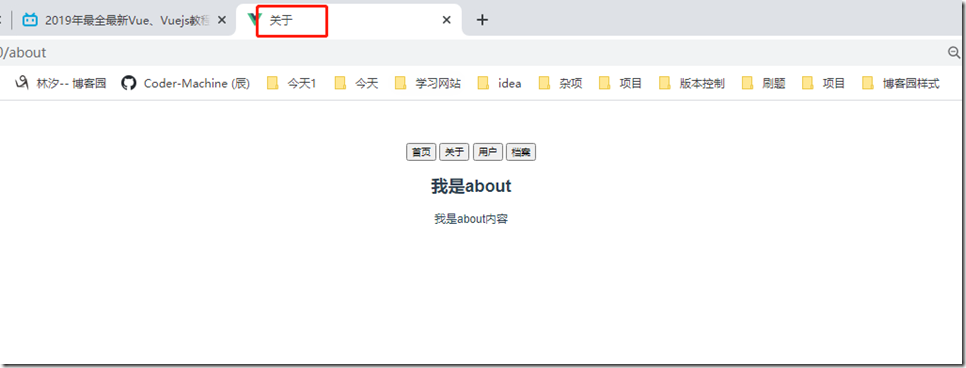Close the 关于 tab
This screenshot has height=368, width=966.
pyautogui.click(x=447, y=20)
